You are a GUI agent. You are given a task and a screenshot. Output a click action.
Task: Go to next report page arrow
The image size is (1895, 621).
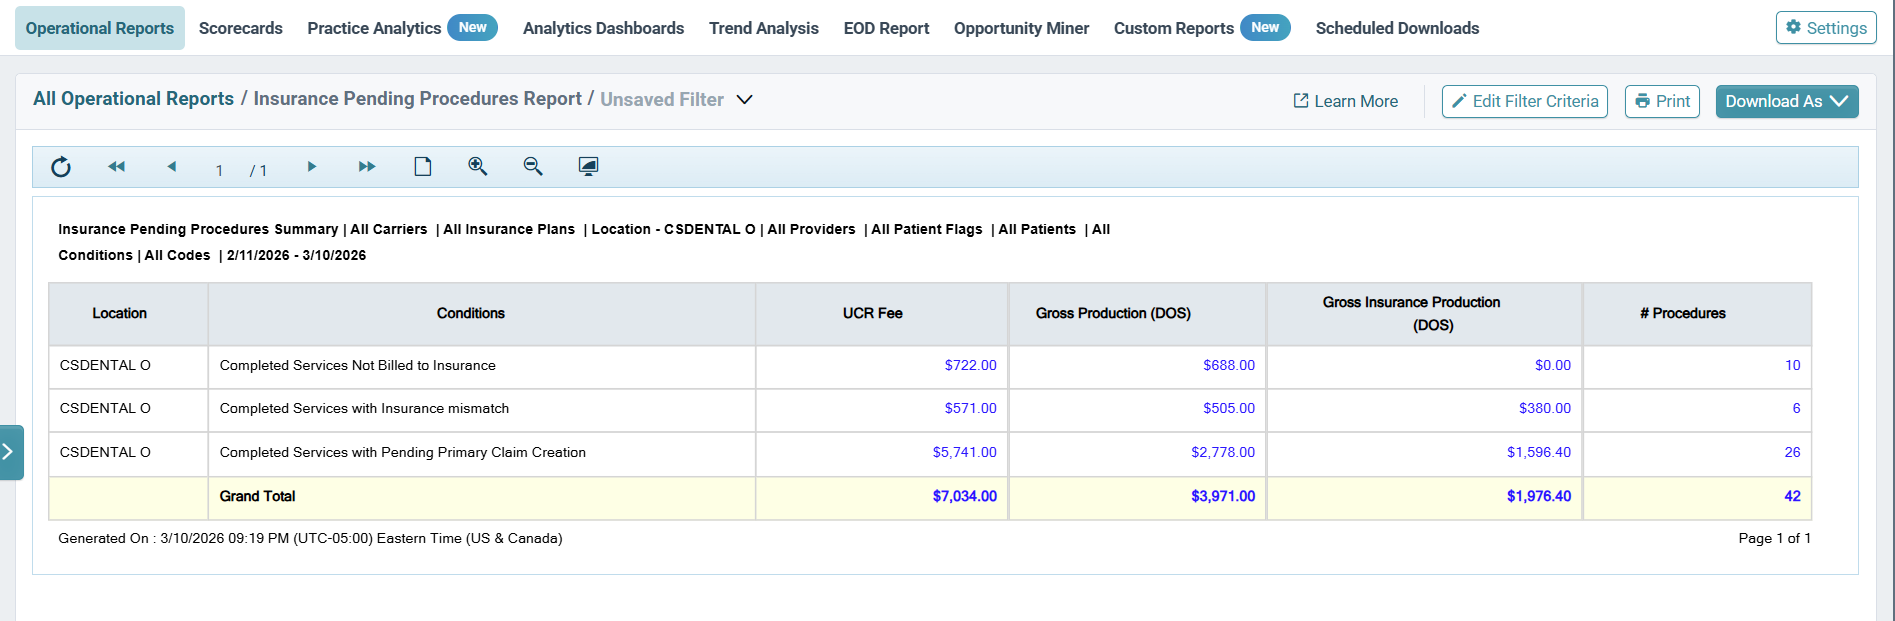point(311,167)
